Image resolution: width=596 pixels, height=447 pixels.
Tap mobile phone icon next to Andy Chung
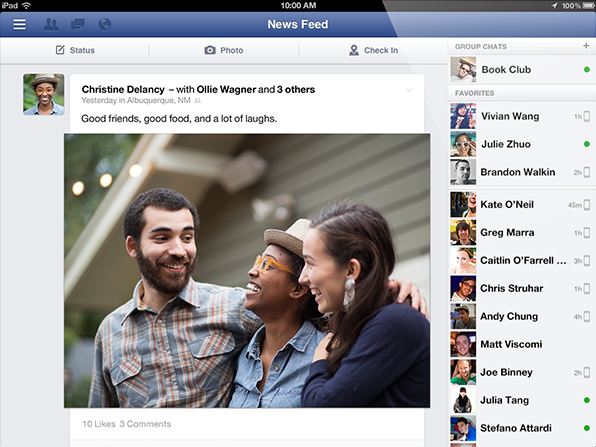pos(587,316)
